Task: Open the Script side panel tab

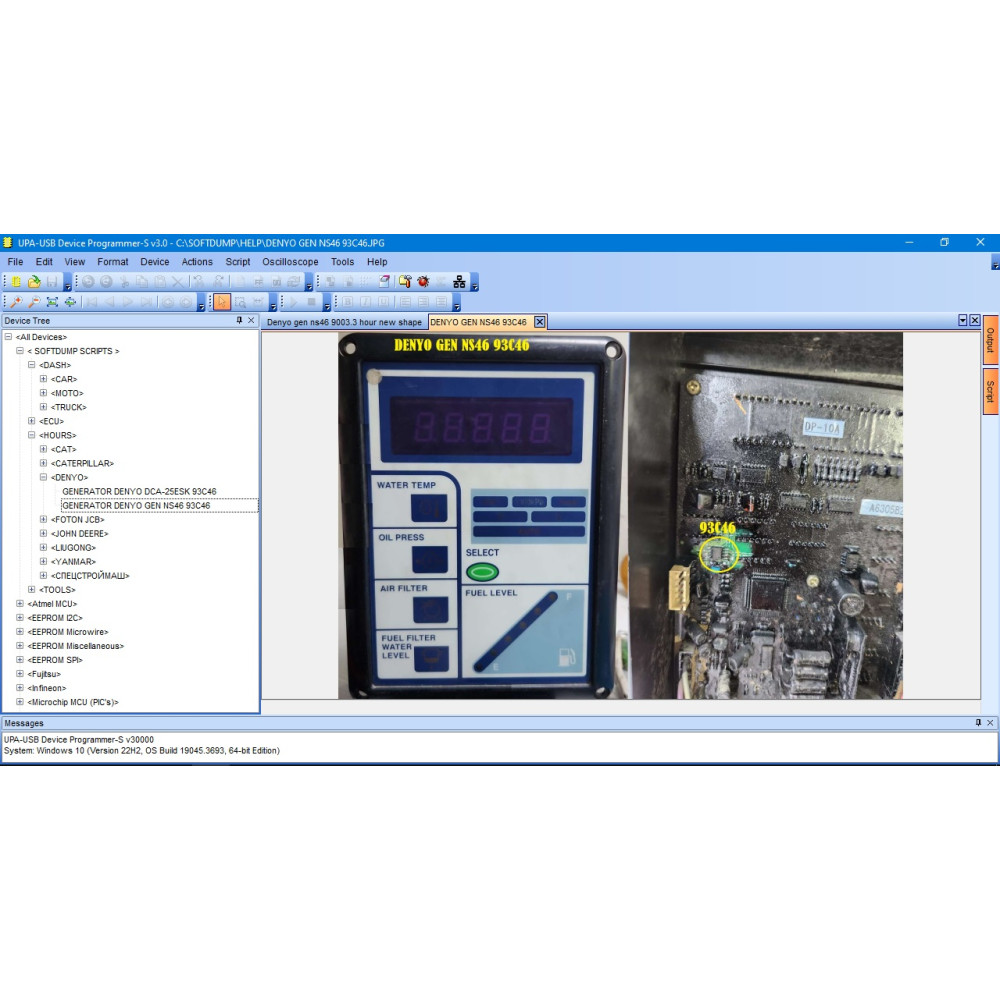Action: coord(990,392)
